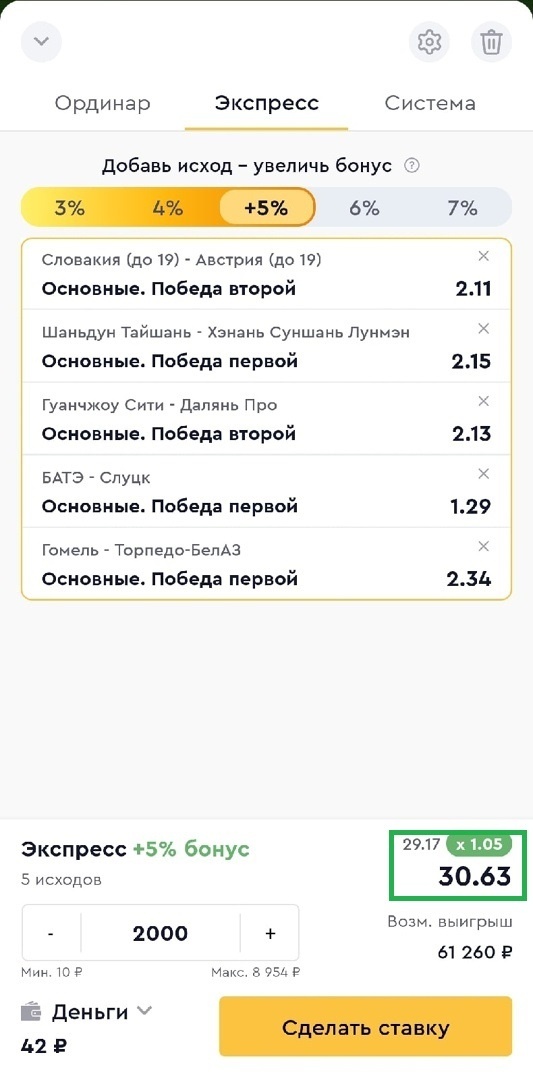The width and height of the screenshot is (533, 1080).
Task: Clear bet slip with trash icon
Action: pyautogui.click(x=491, y=42)
